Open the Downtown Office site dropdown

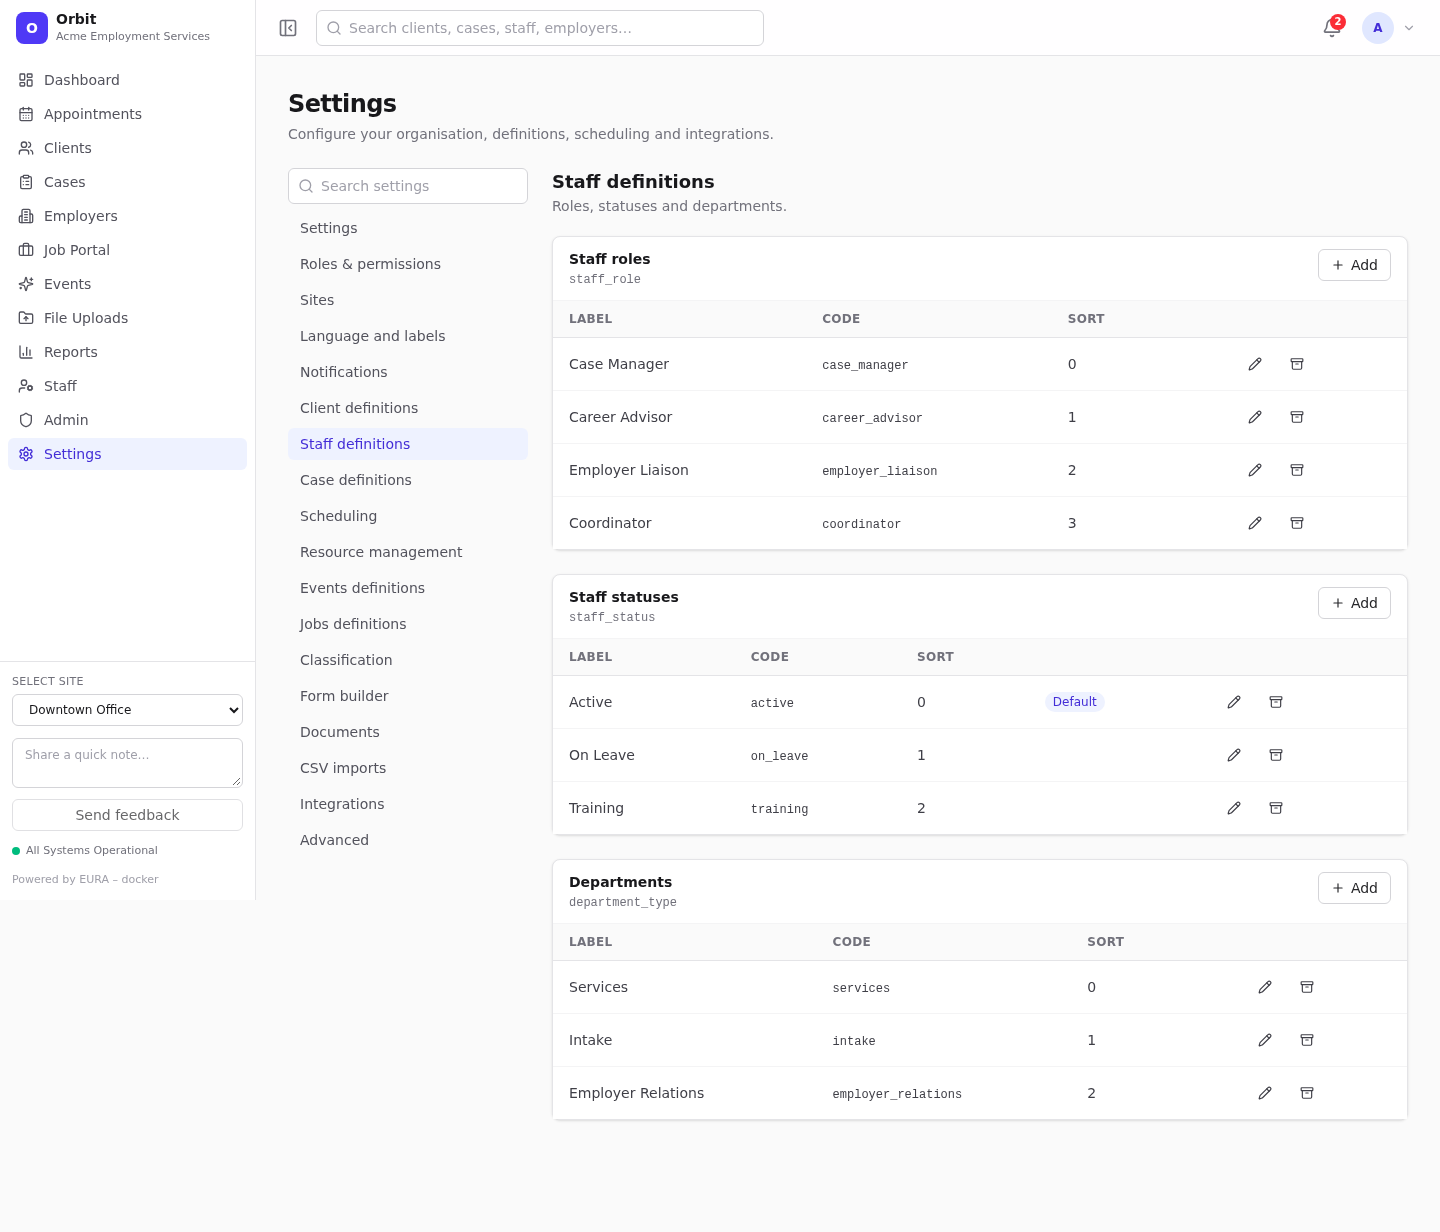coord(127,710)
